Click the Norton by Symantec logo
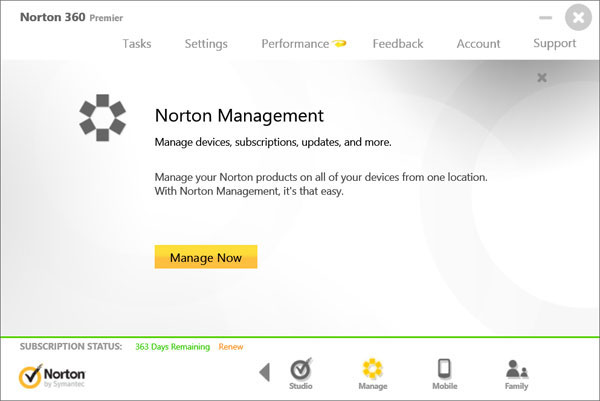This screenshot has height=401, width=600. pyautogui.click(x=52, y=376)
